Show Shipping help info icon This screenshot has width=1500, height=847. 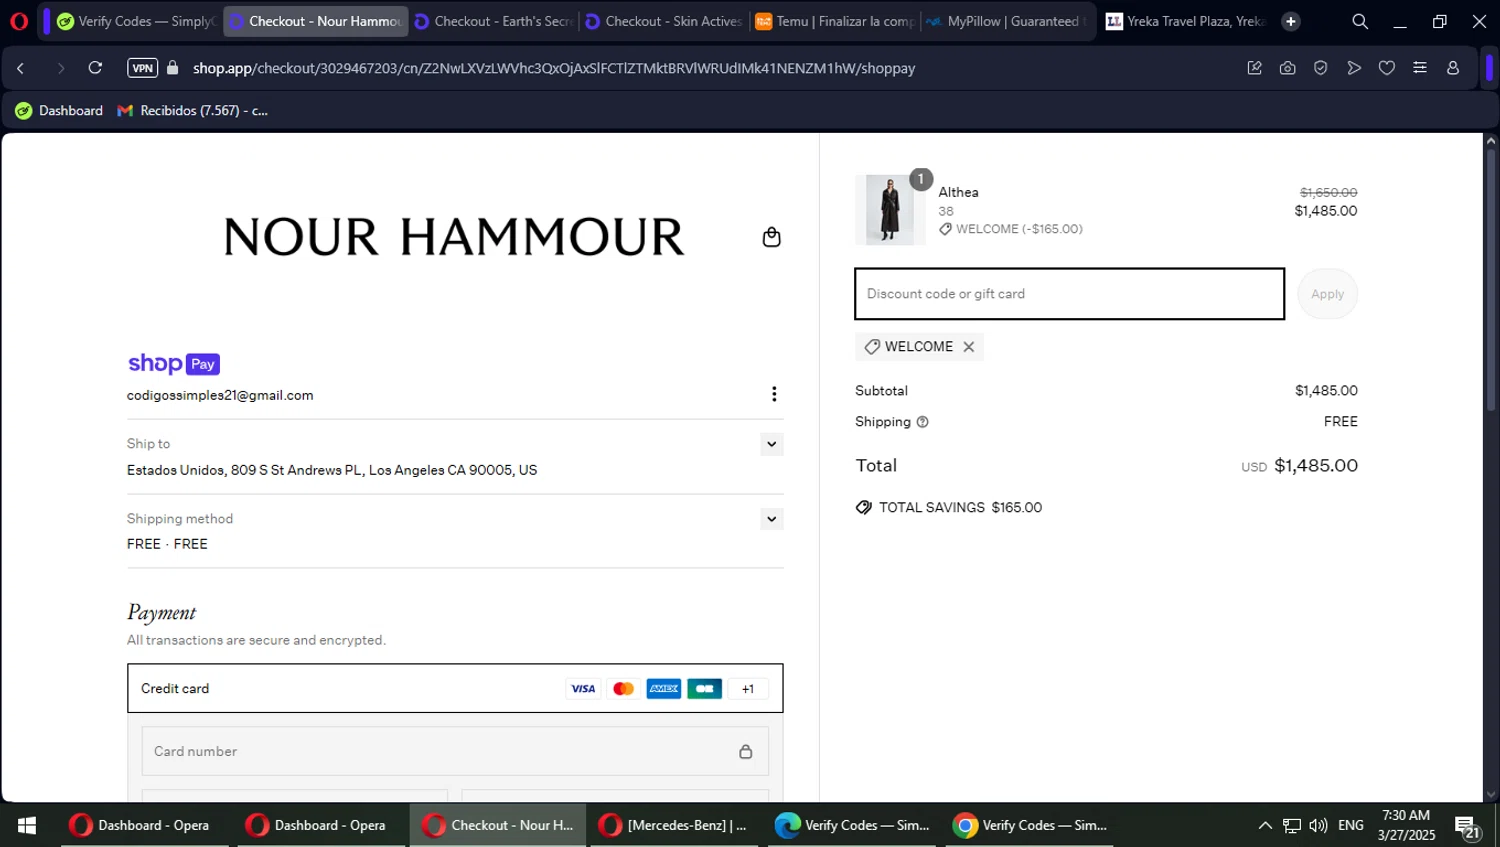[x=923, y=422]
